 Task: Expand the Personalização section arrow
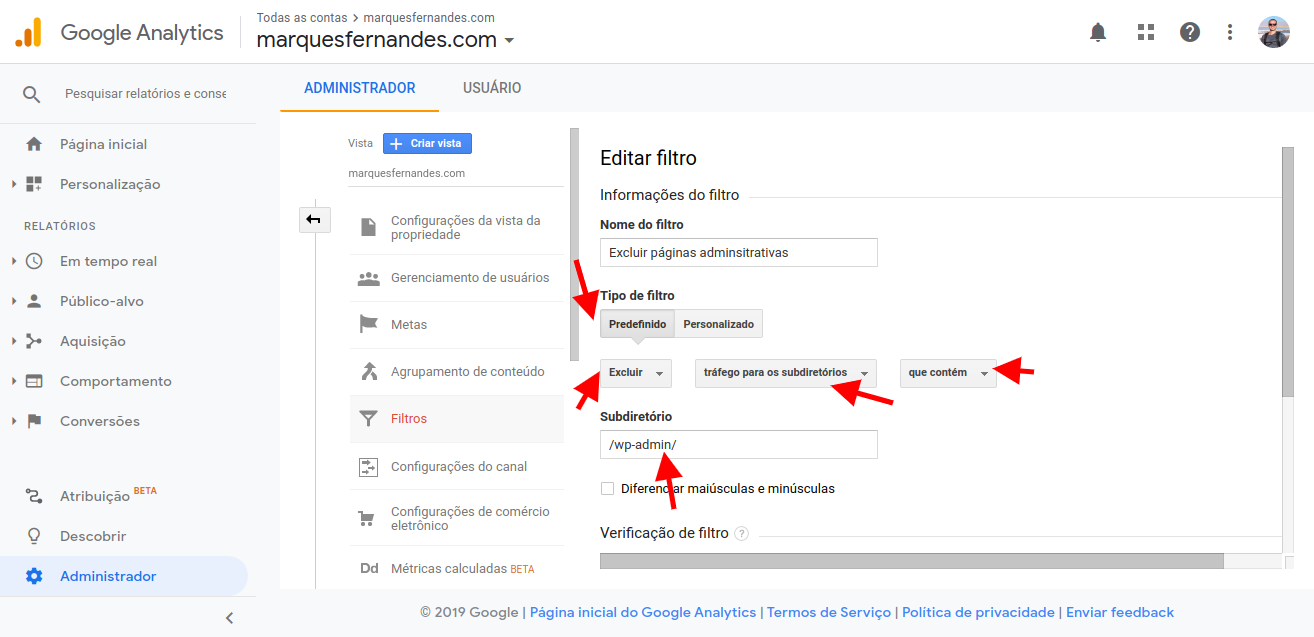point(13,184)
